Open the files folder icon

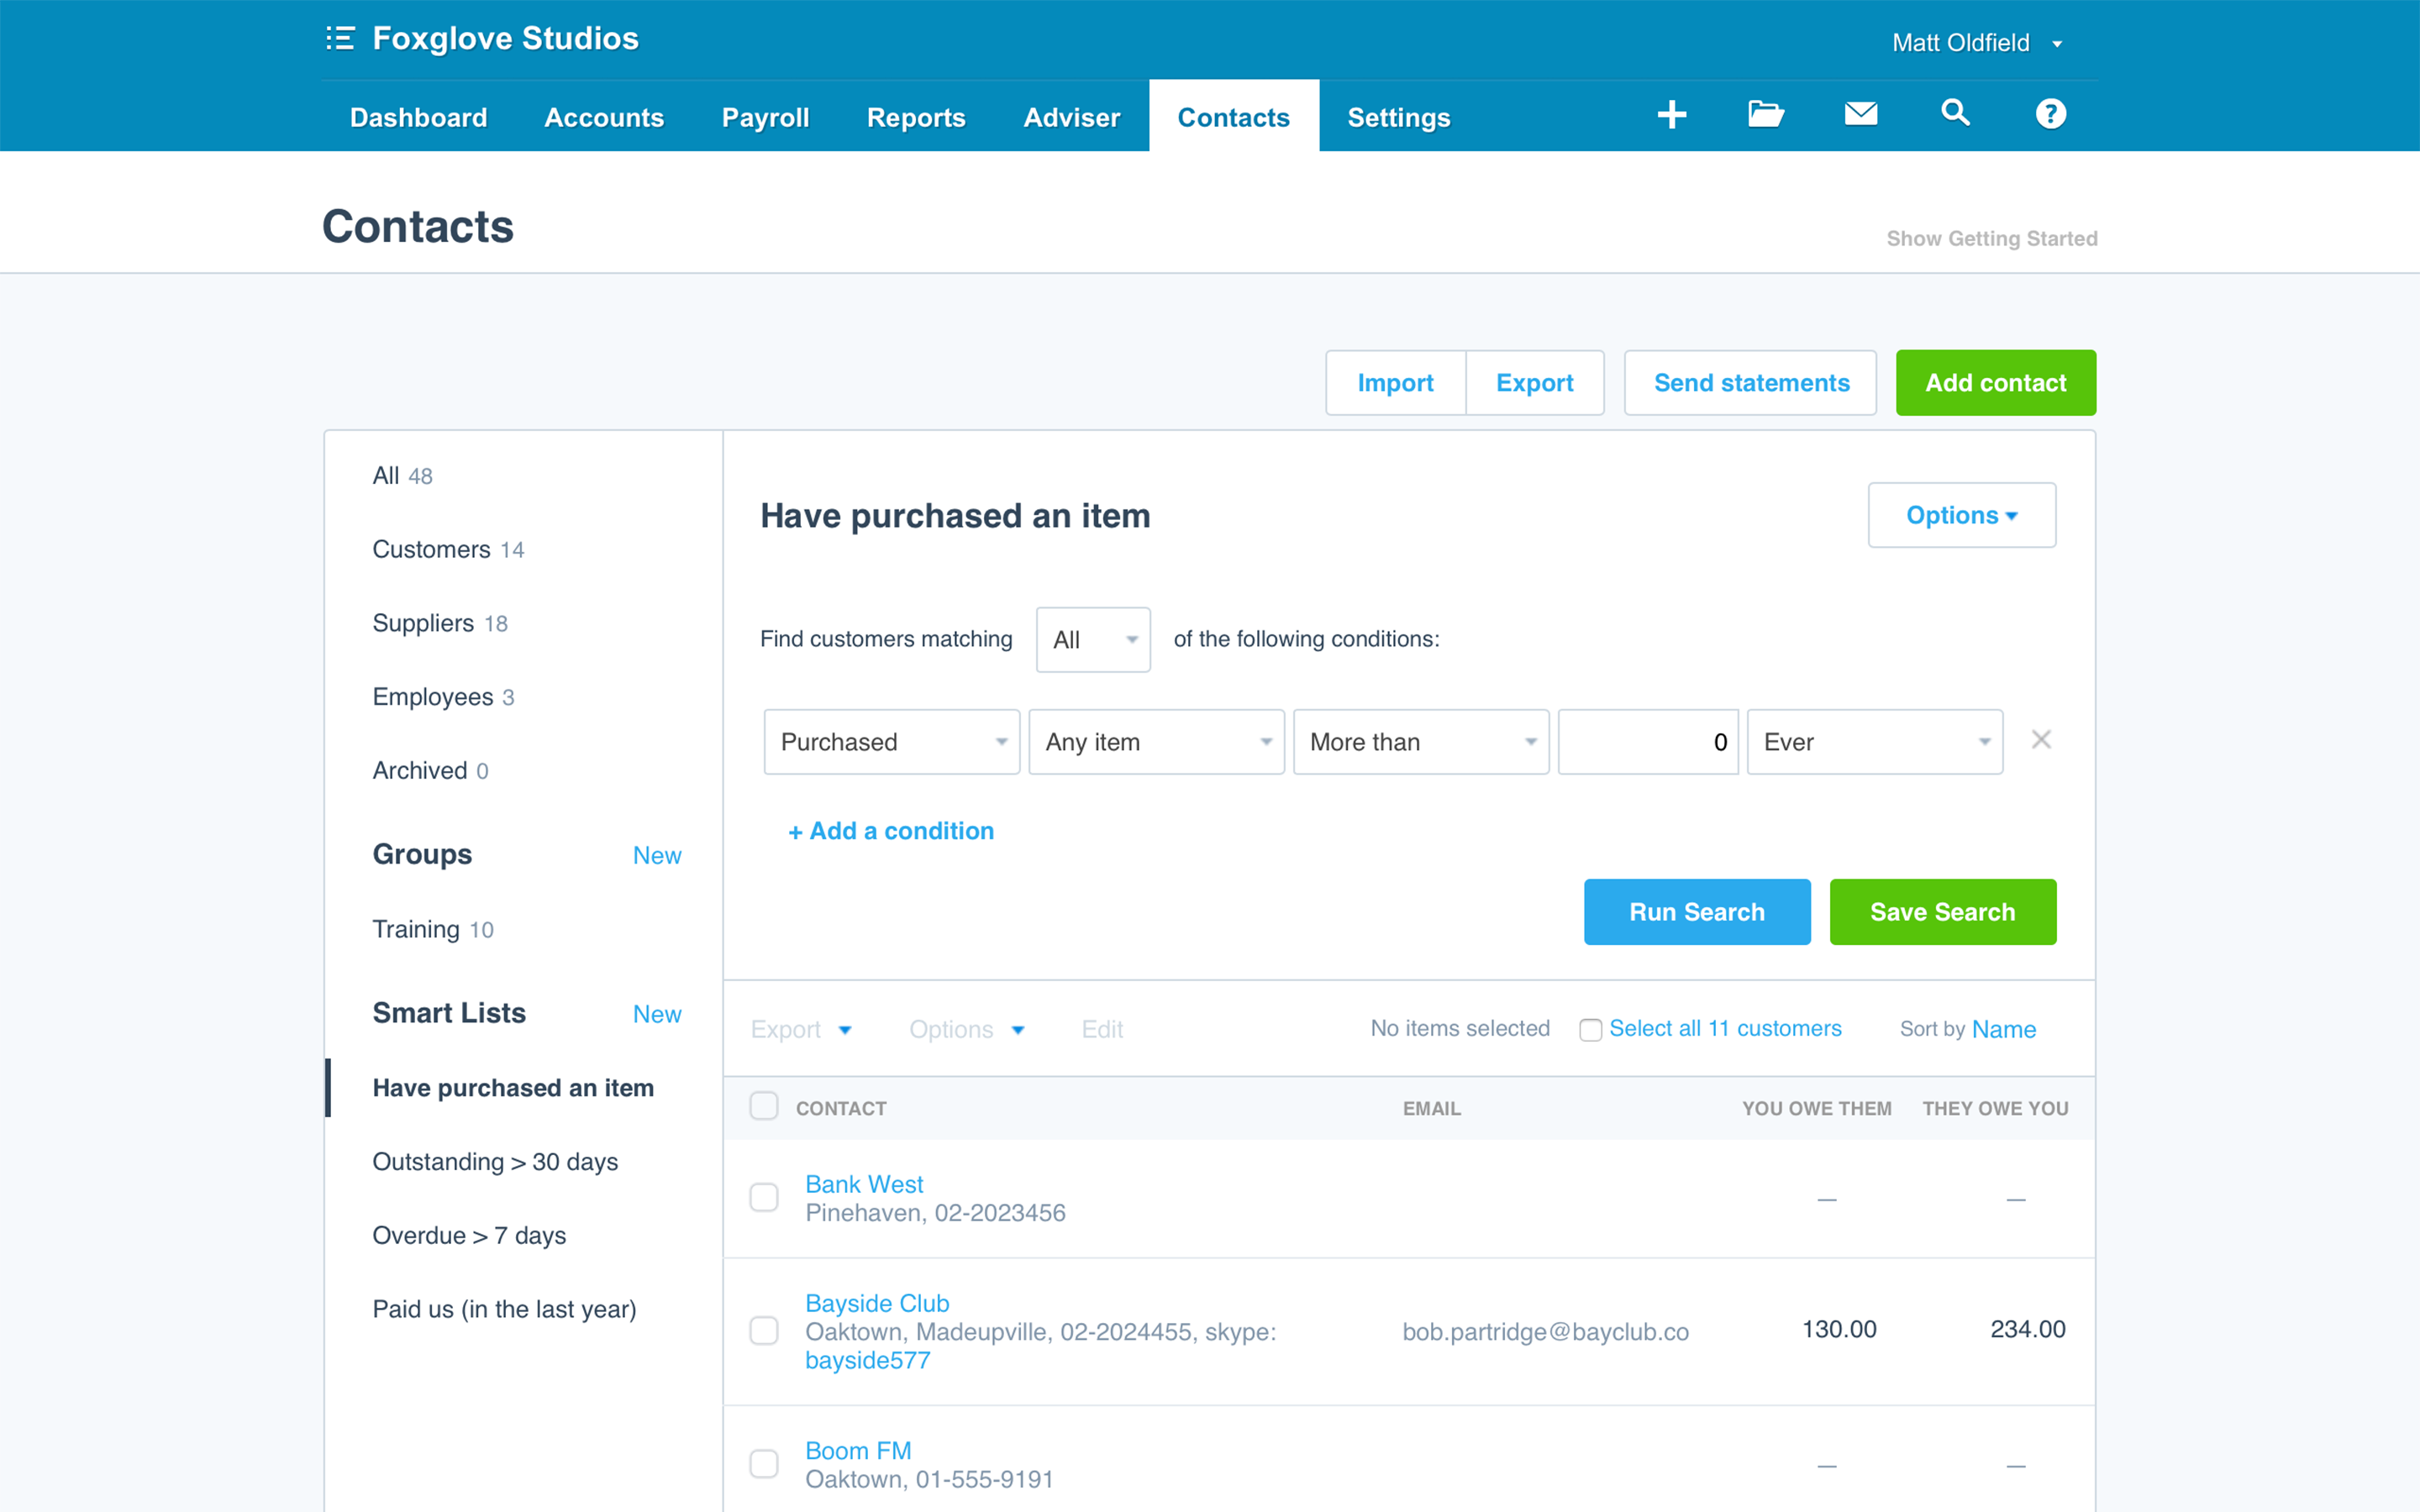coord(1765,114)
